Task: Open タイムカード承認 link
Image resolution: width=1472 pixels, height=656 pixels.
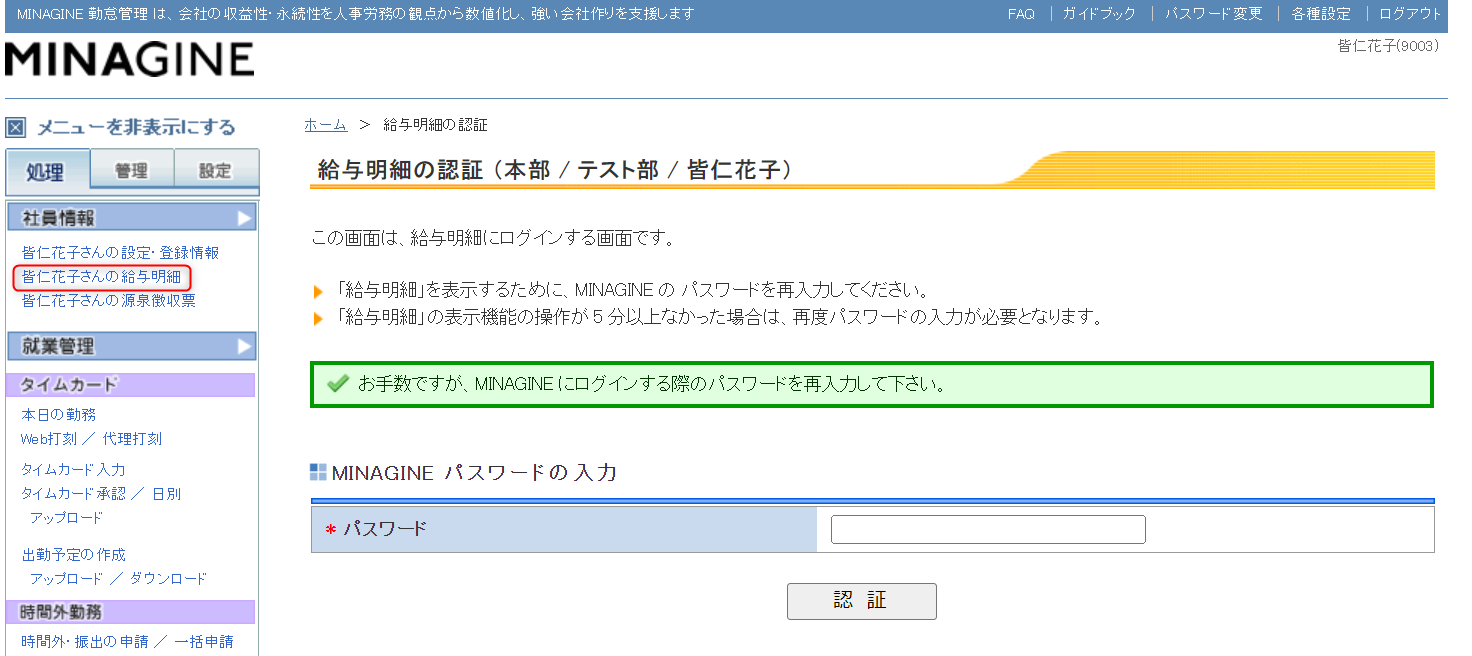Action: point(74,494)
